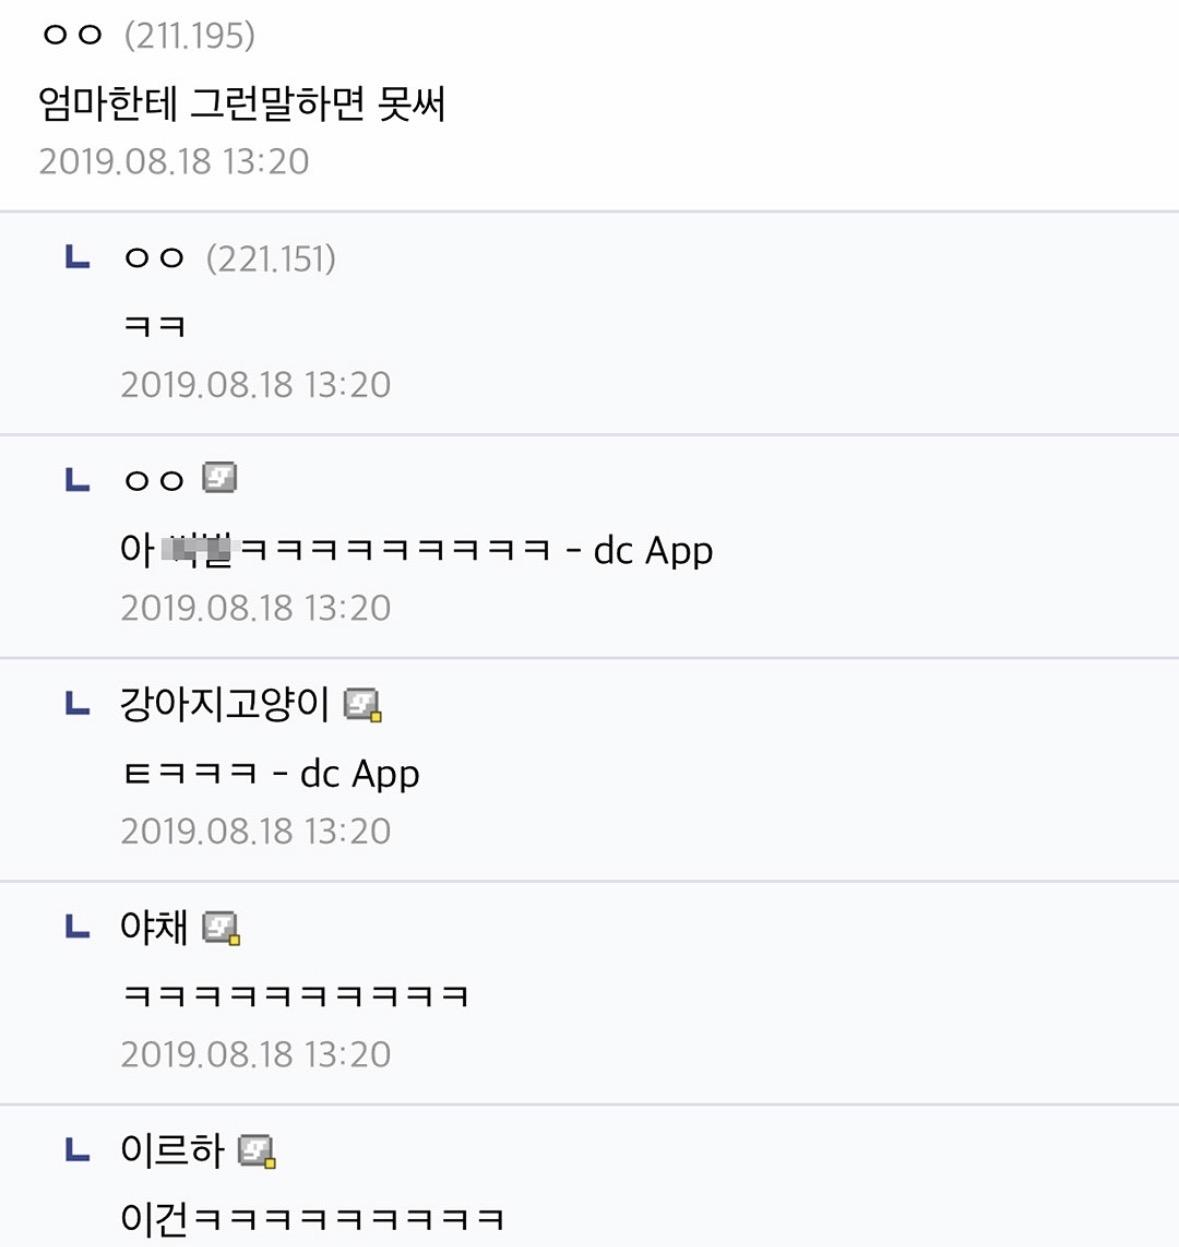Viewport: 1179px width, 1247px height.
Task: Click the top commenter ㅇㅇ (211.195)
Action: [147, 36]
